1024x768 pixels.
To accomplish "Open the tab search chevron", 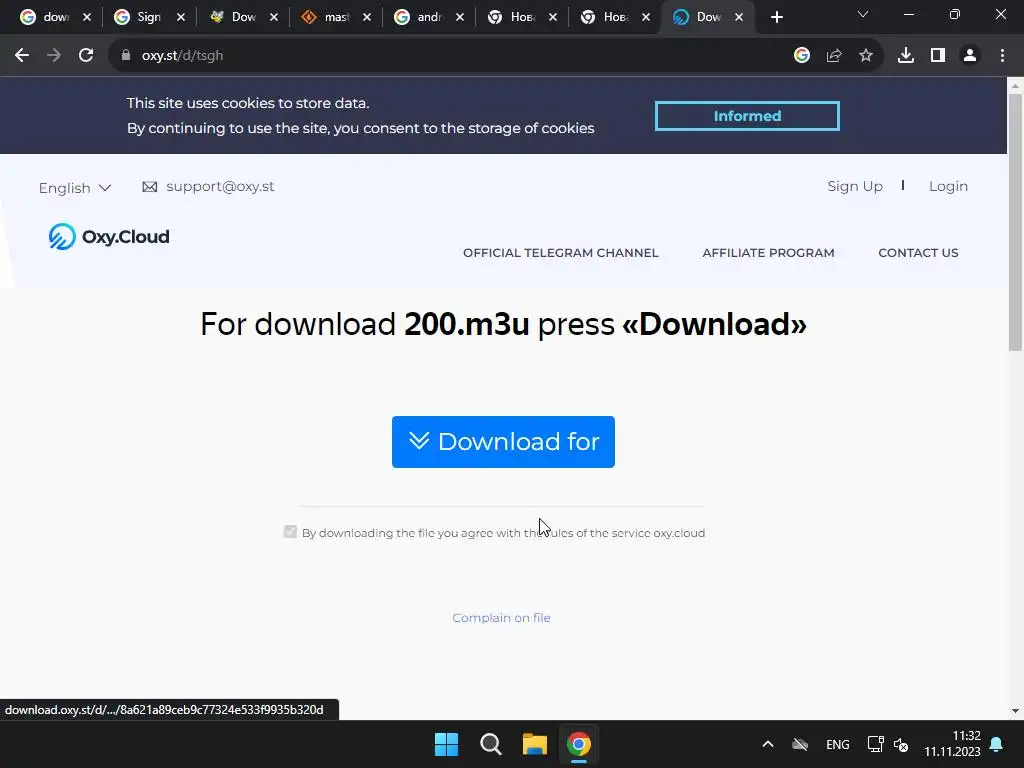I will click(863, 14).
